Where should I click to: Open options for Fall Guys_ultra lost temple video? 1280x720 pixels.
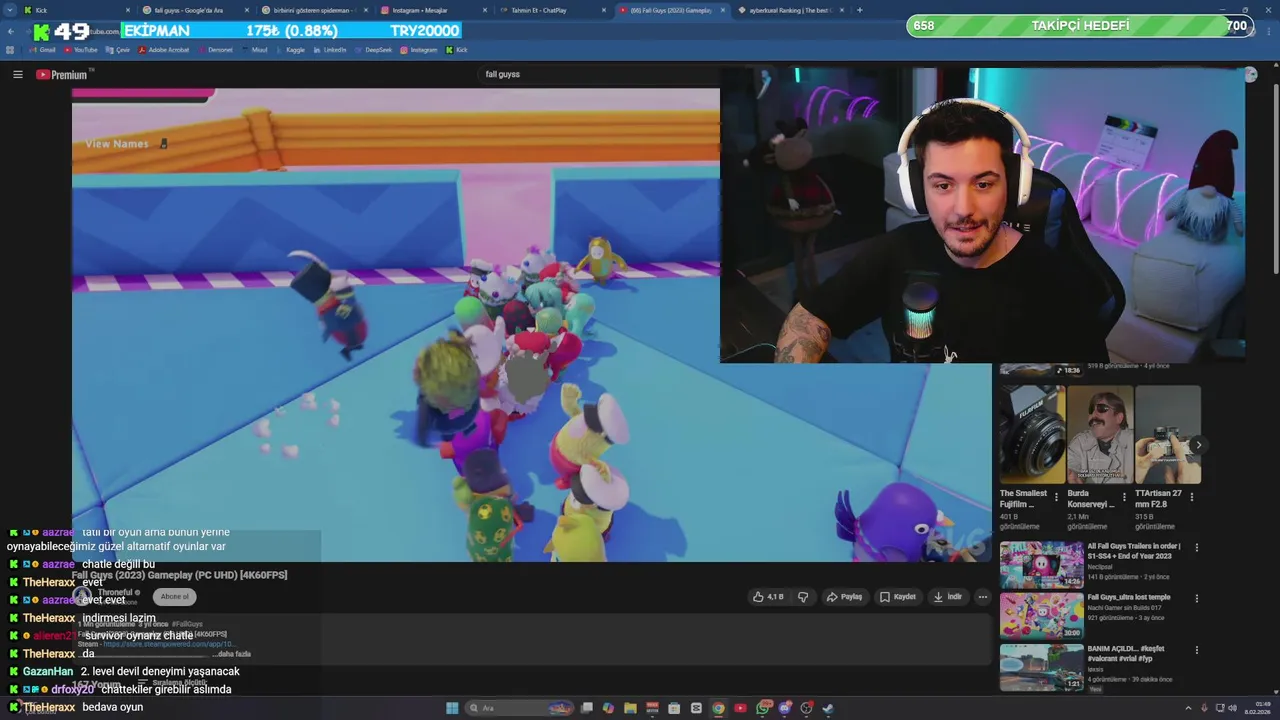(1196, 599)
